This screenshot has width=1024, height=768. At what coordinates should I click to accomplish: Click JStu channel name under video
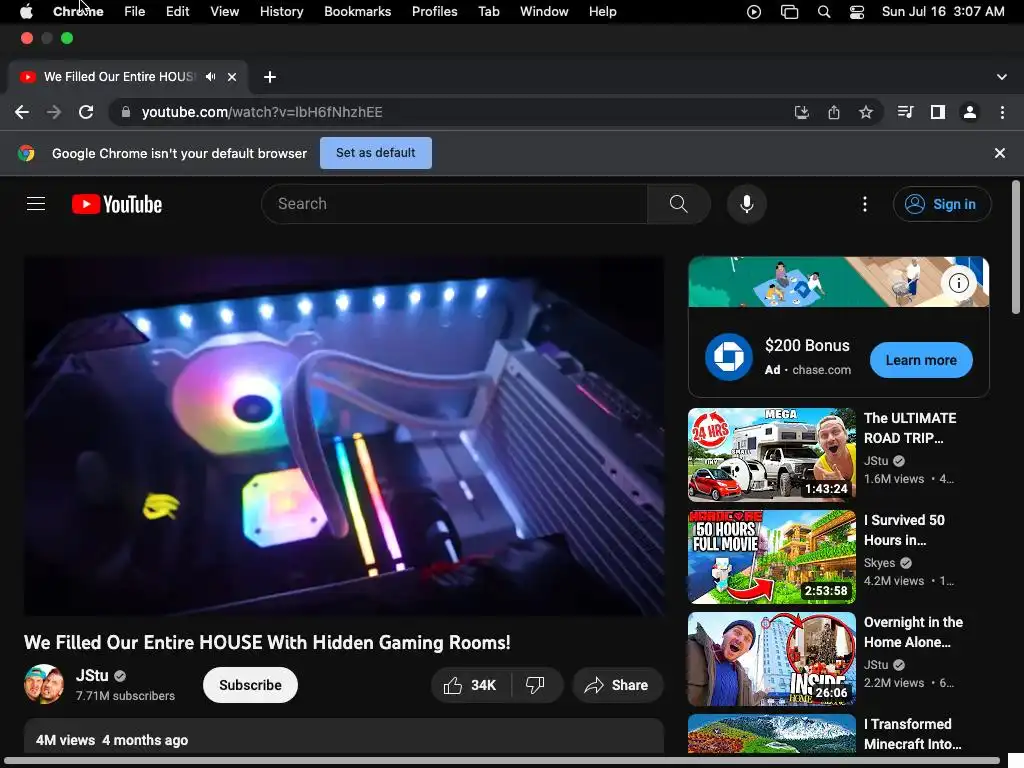coord(92,675)
